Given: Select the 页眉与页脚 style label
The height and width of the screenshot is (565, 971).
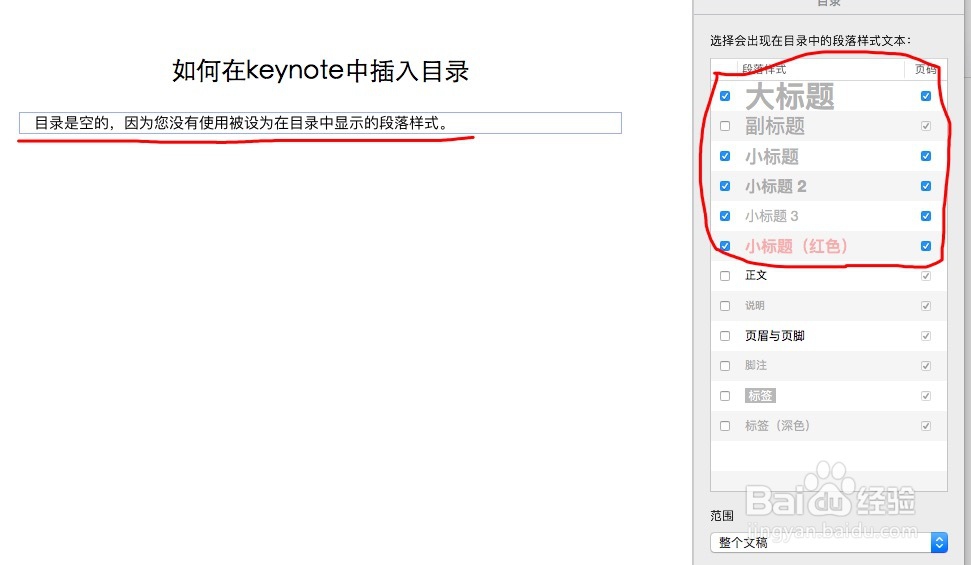Looking at the screenshot, I should [775, 336].
